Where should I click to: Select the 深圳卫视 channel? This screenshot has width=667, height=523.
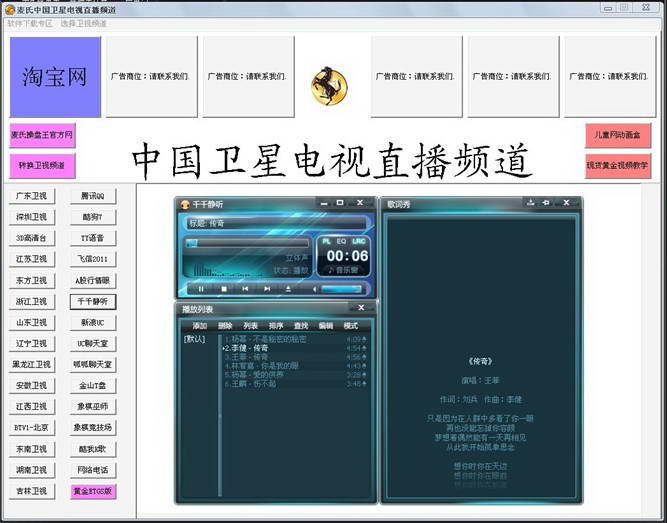point(32,217)
